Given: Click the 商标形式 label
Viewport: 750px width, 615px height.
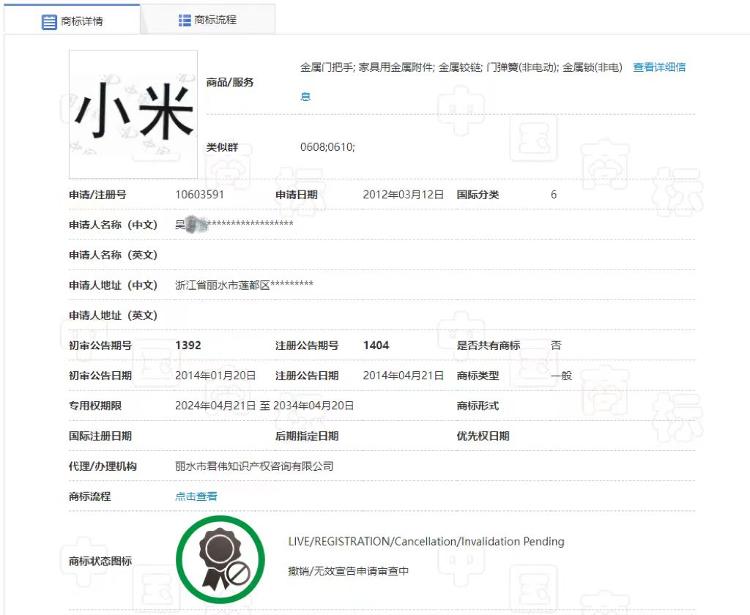Looking at the screenshot, I should [477, 406].
